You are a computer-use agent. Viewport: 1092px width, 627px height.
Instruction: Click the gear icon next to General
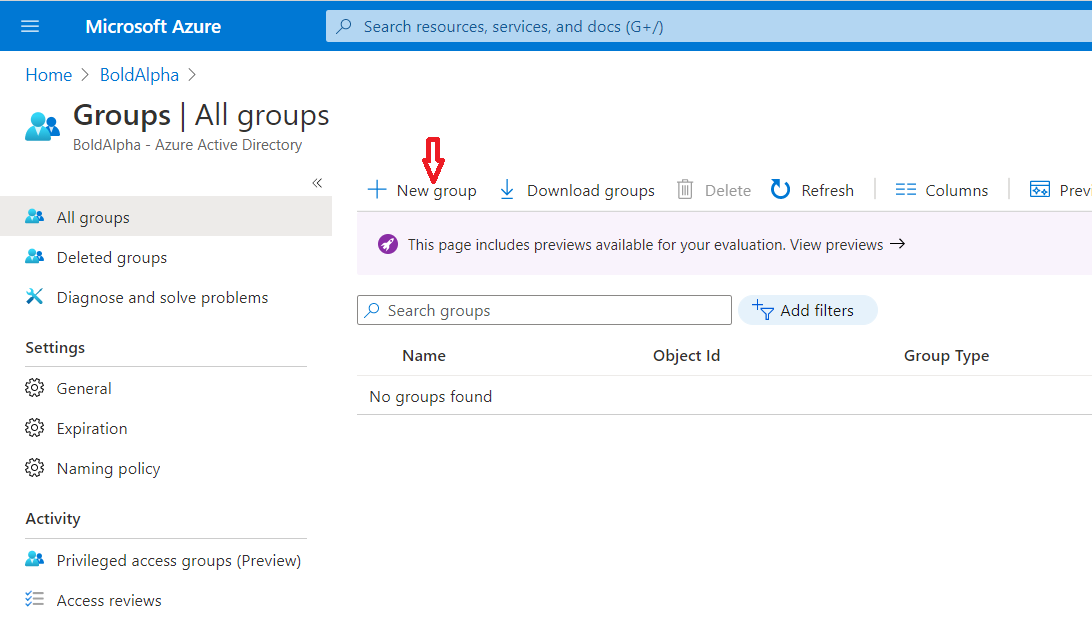coord(34,387)
